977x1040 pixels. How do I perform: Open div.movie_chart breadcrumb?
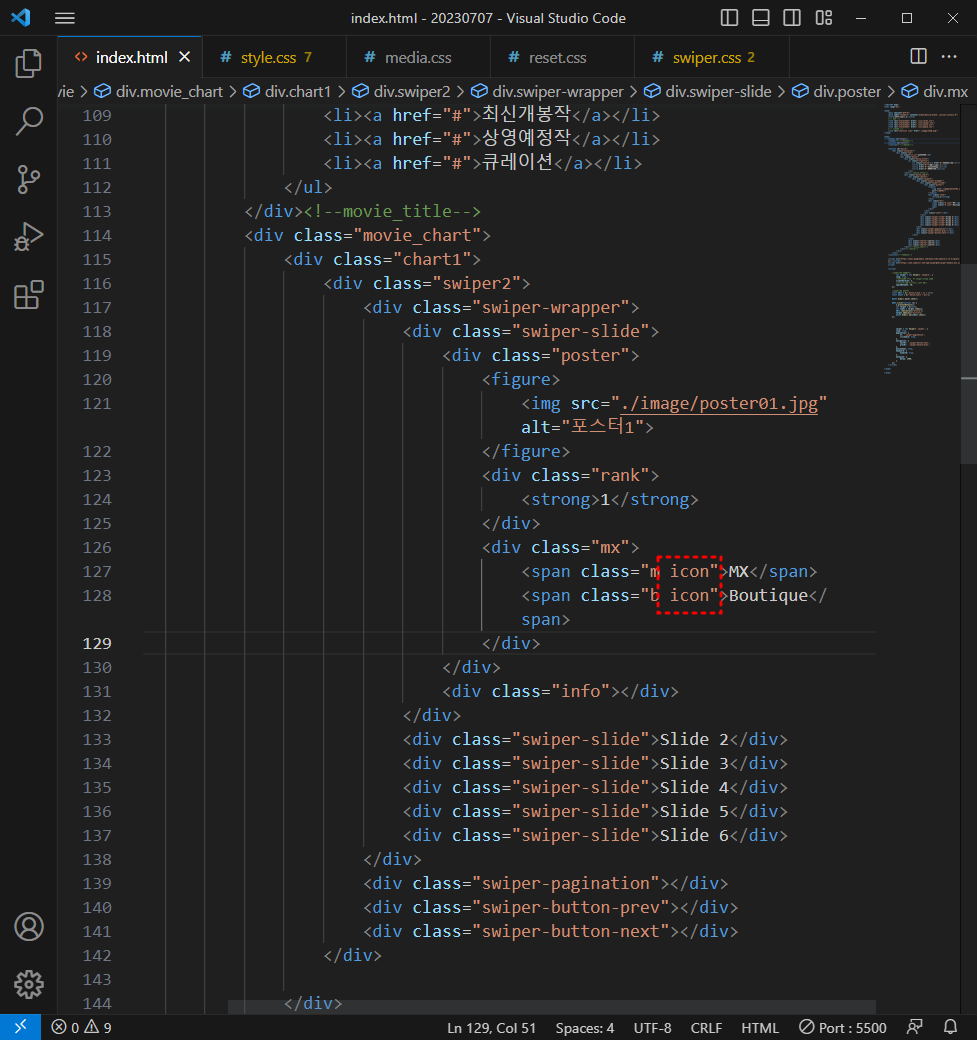[159, 92]
